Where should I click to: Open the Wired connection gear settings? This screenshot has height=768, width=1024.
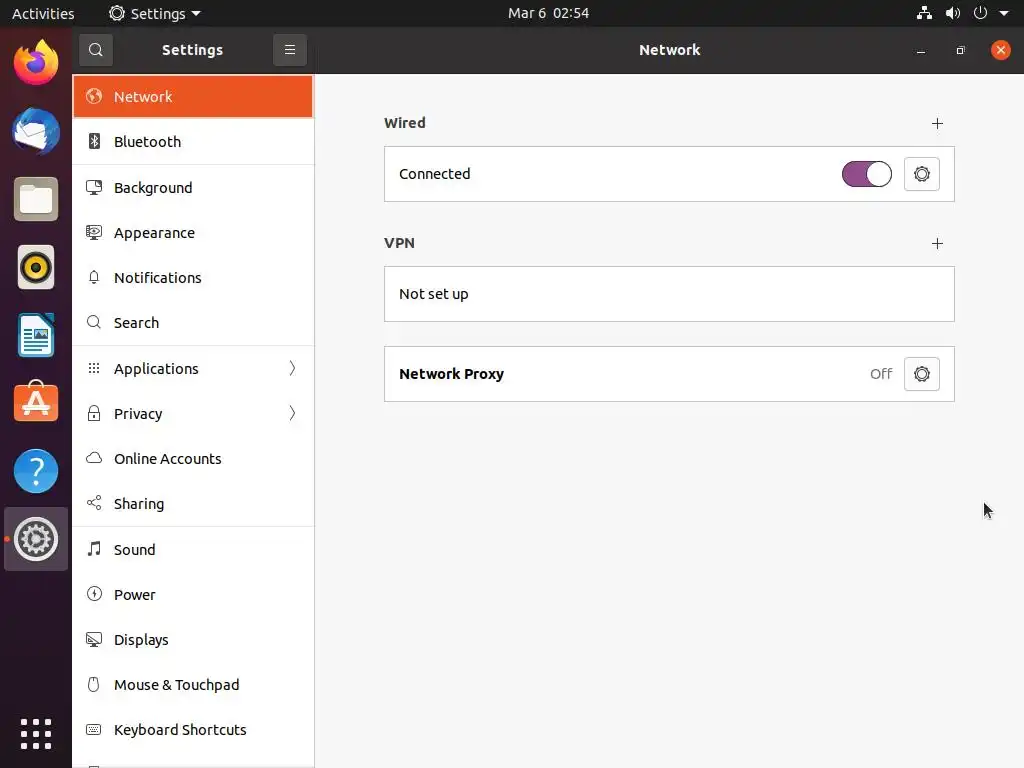point(921,174)
